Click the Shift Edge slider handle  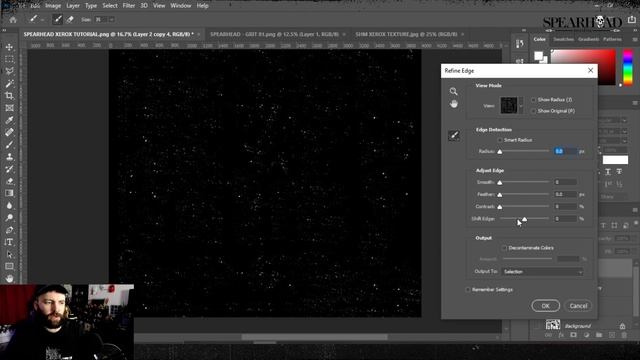coord(524,219)
